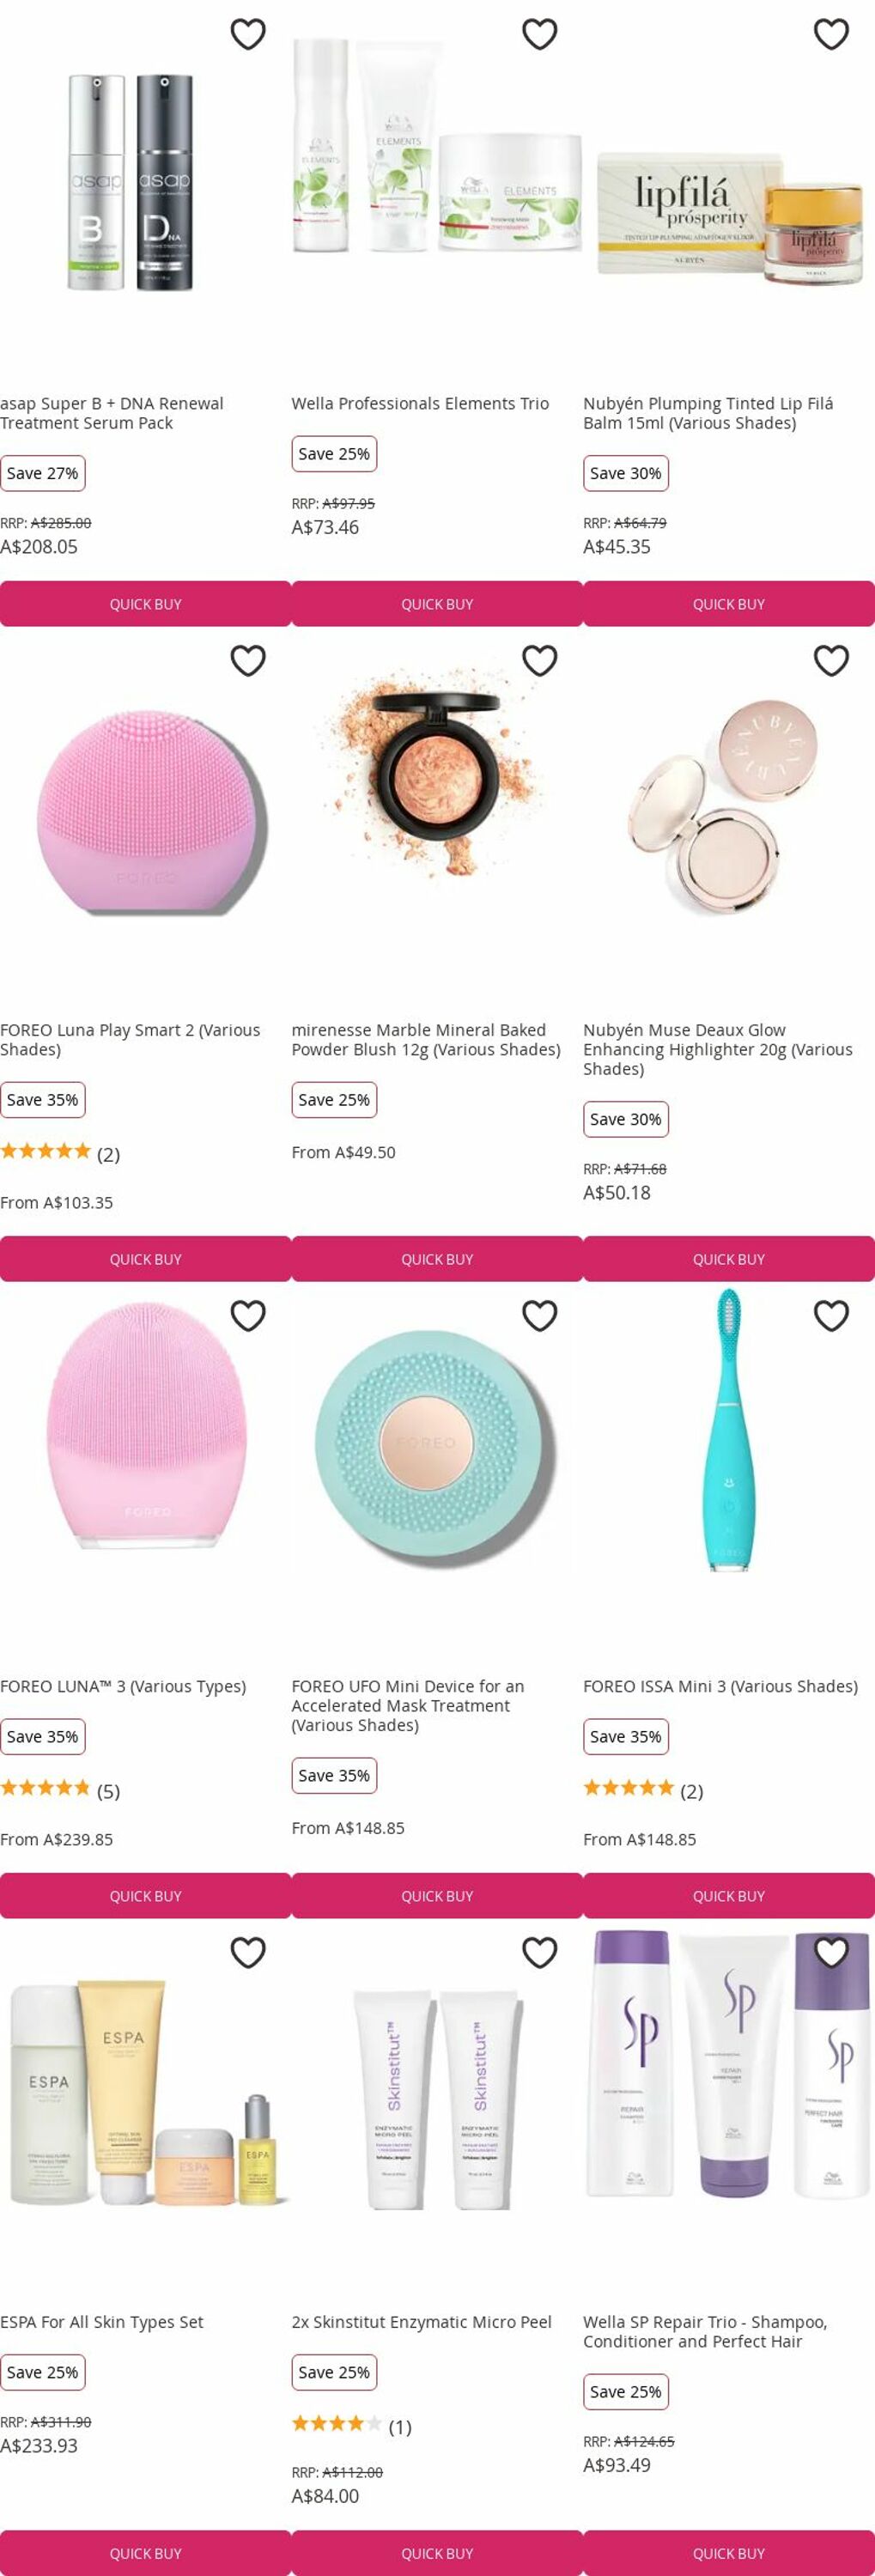
Task: View the lipfilá prosperity product image
Action: pyautogui.click(x=729, y=215)
